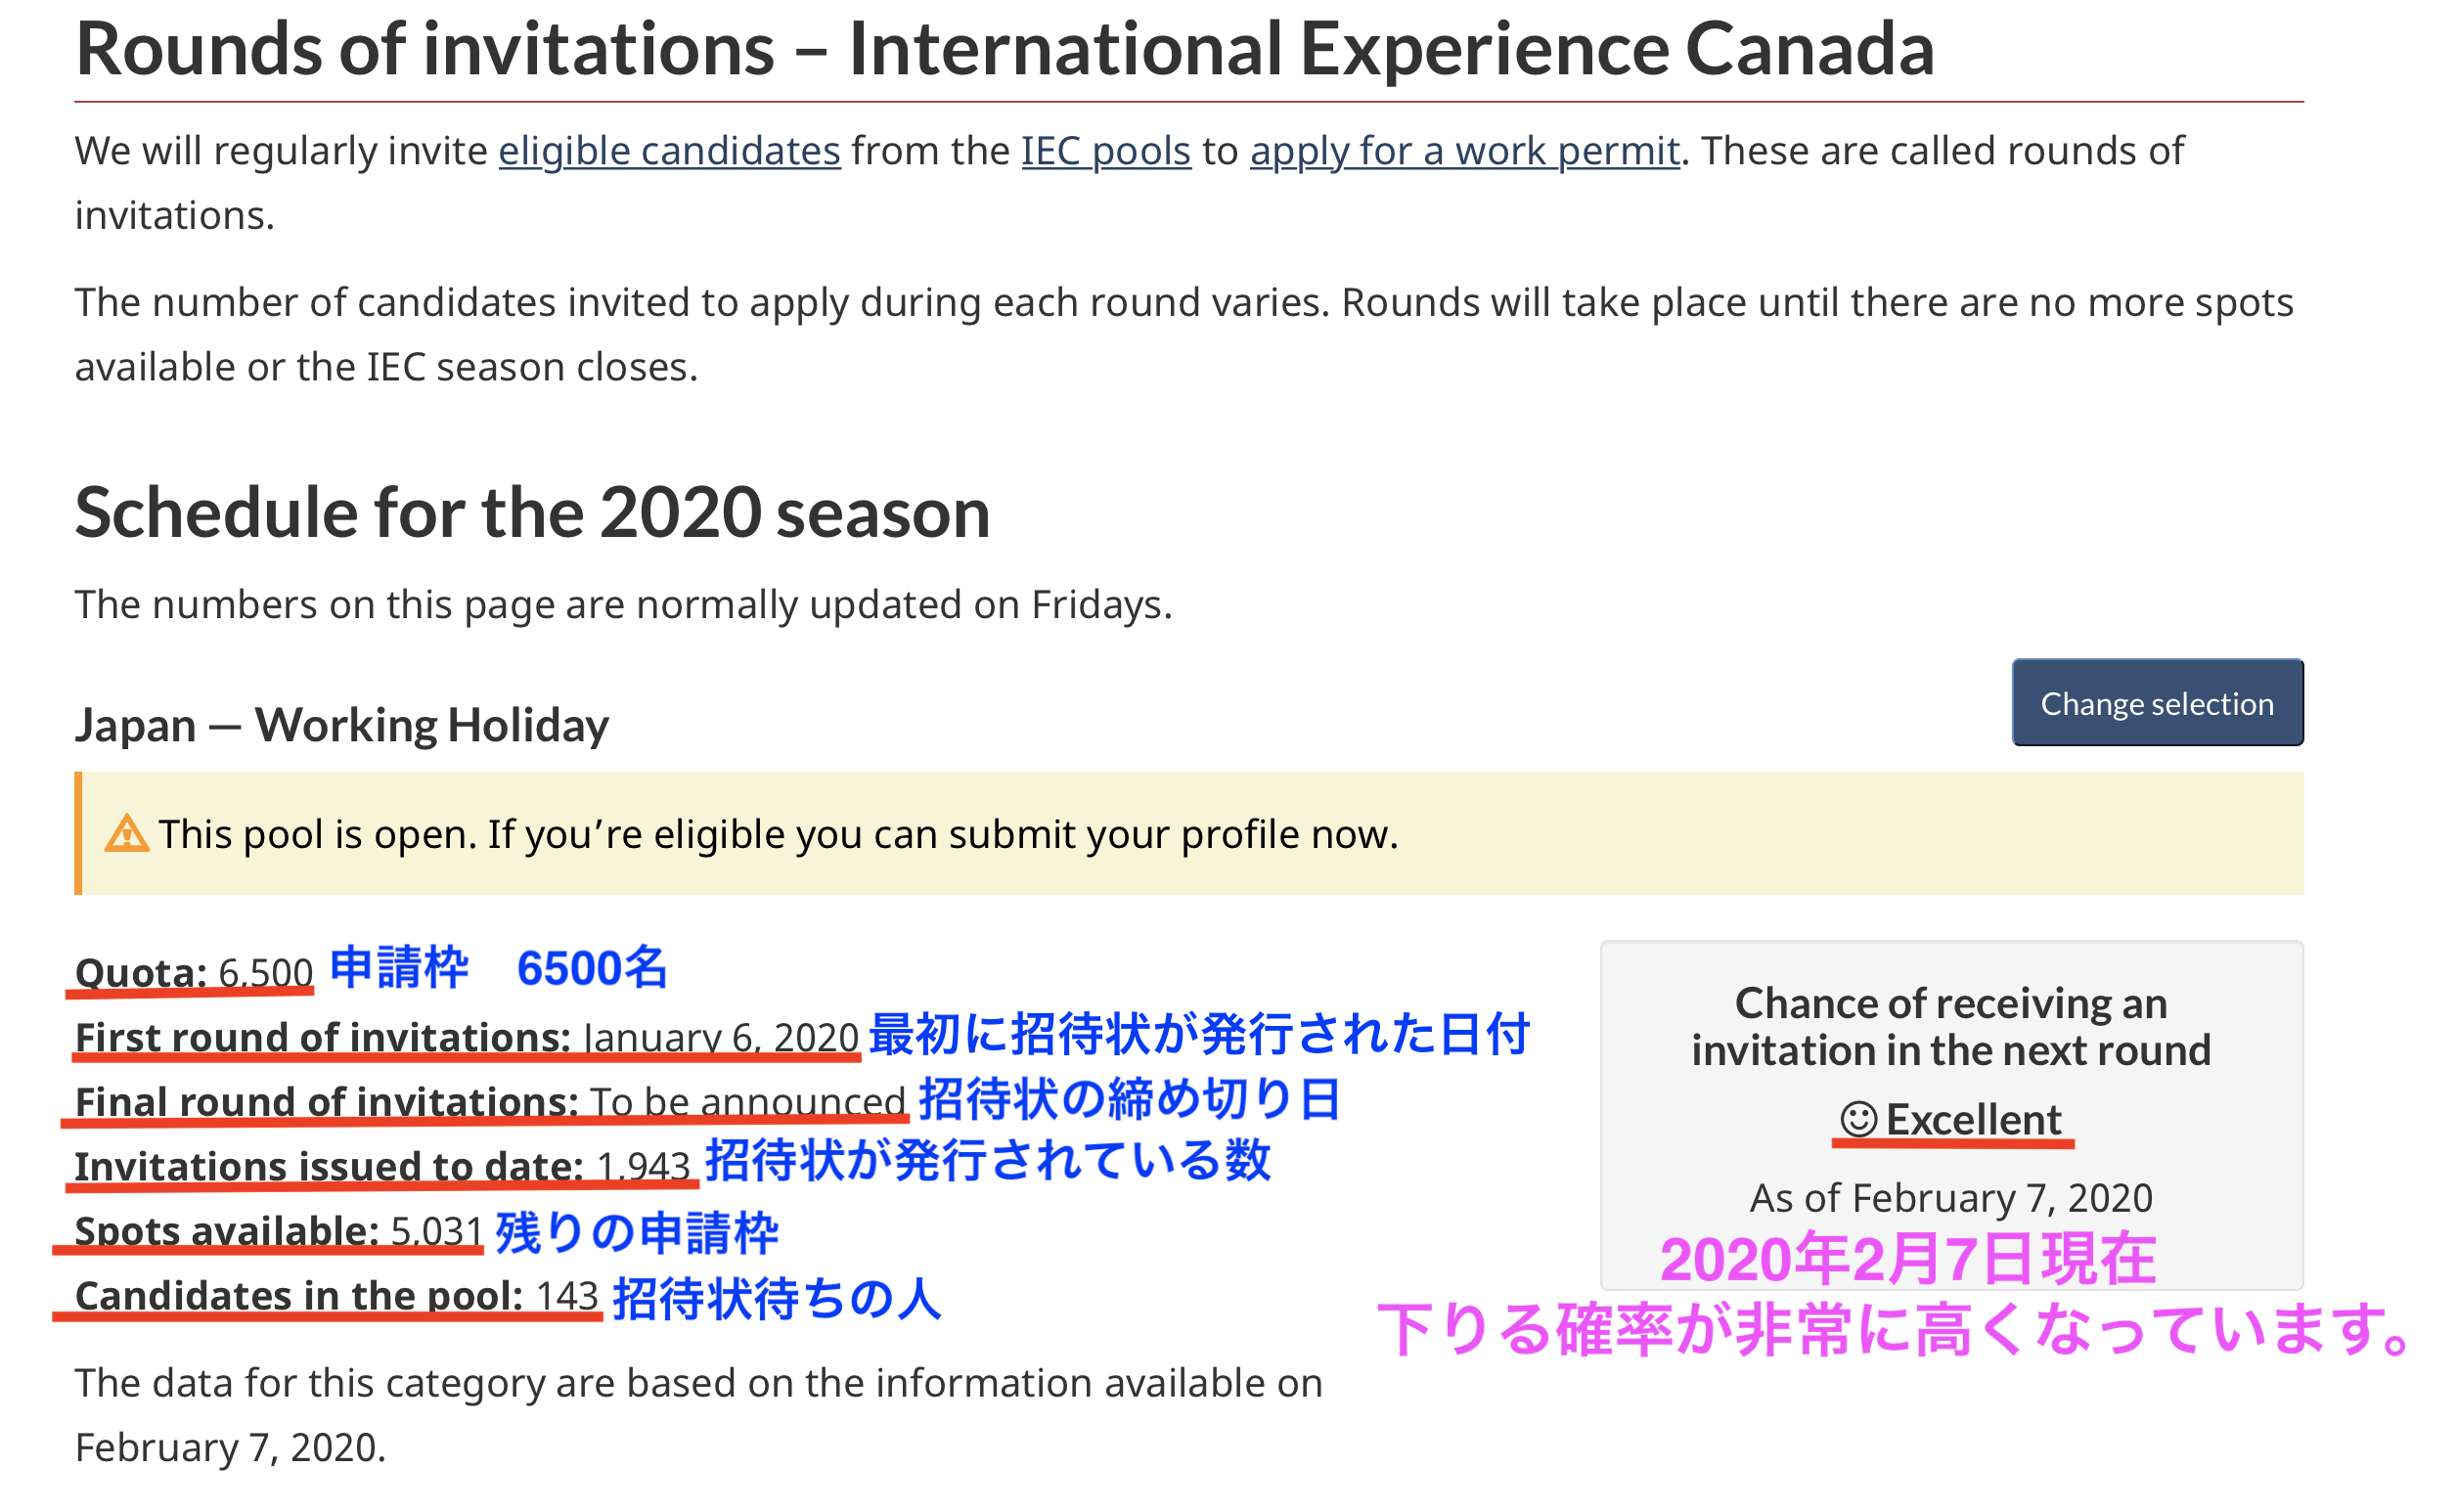Select 'Schedule for the 2020 season' heading
The width and height of the screenshot is (2457, 1512).
pos(532,512)
